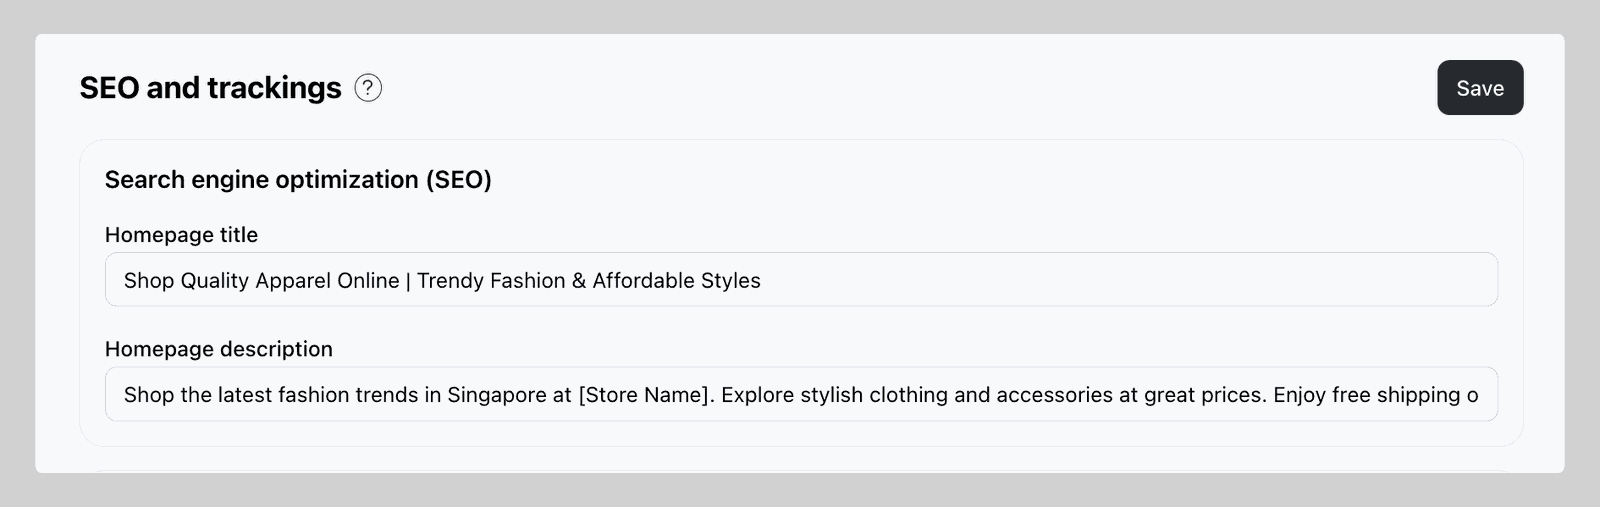The image size is (1600, 507).
Task: Click the word "Singapore" in the description
Action: click(496, 395)
